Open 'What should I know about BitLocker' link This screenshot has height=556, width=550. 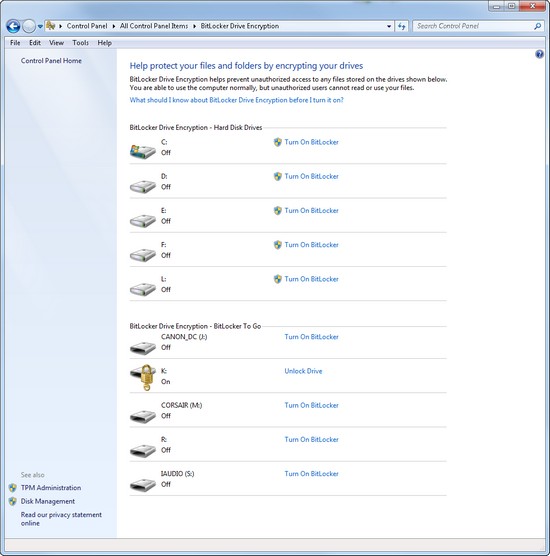point(237,100)
